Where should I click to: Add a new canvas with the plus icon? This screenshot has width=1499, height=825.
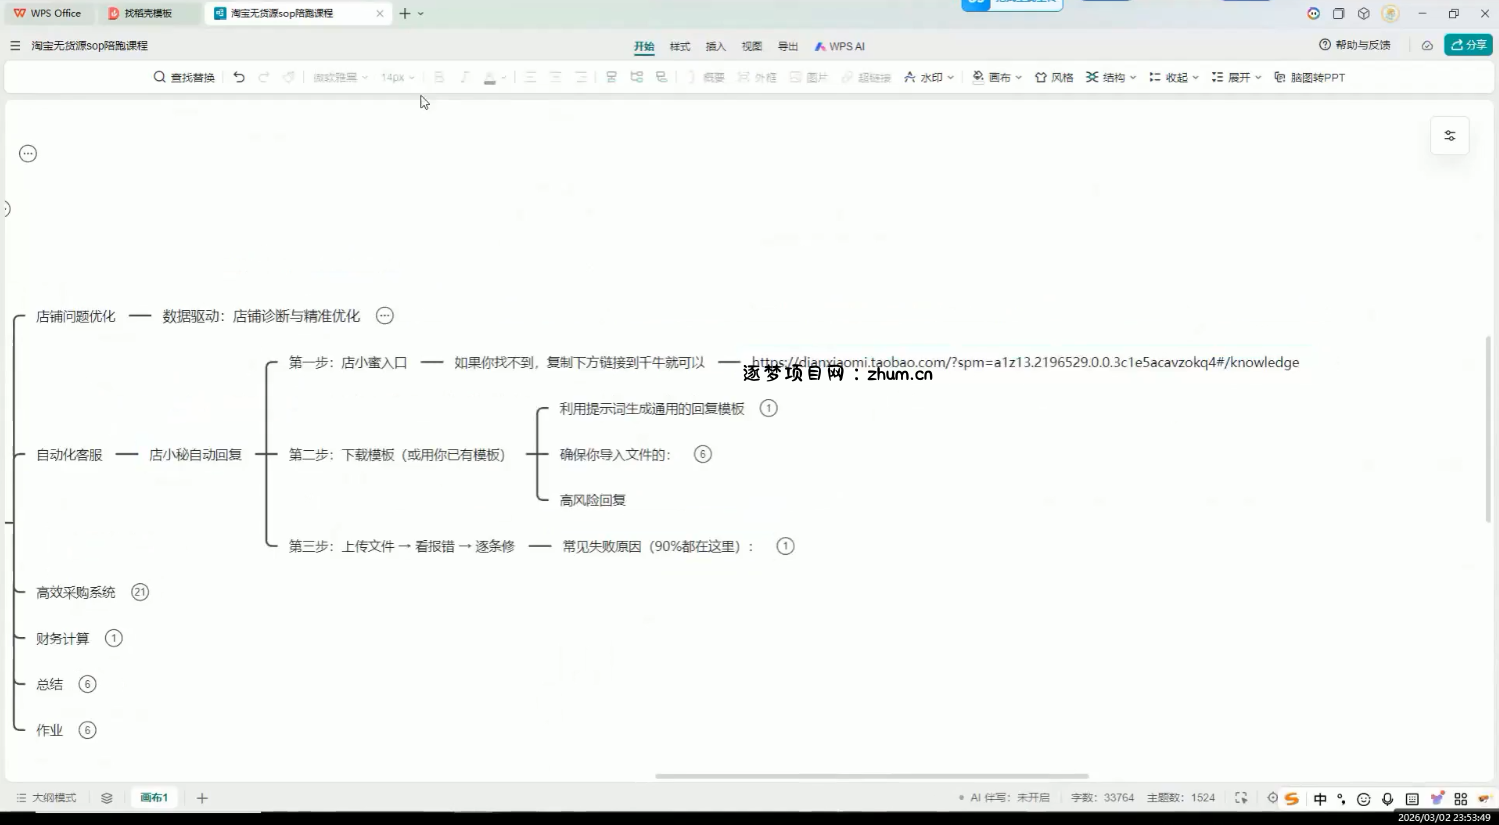coord(202,798)
